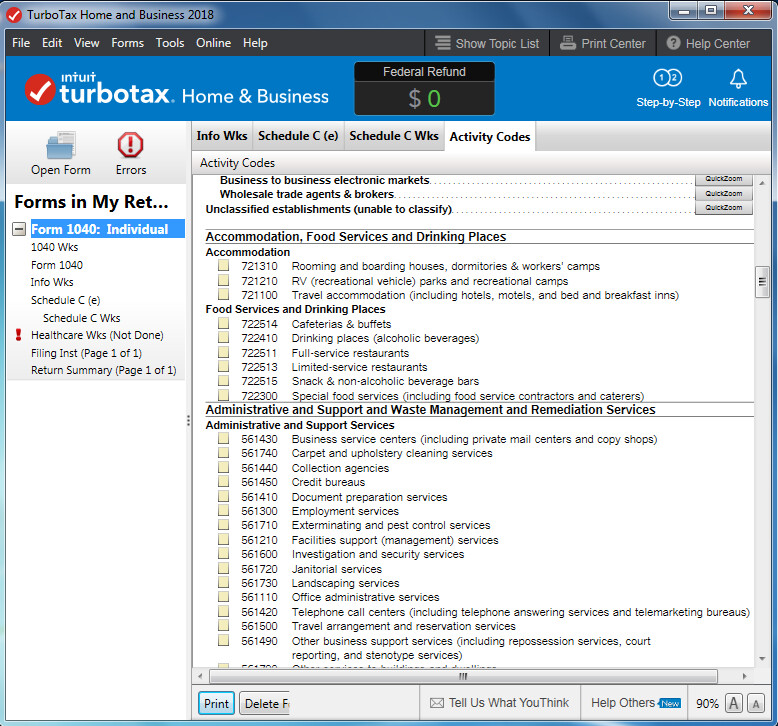The image size is (778, 726).
Task: Click the large A font size button
Action: tap(733, 703)
